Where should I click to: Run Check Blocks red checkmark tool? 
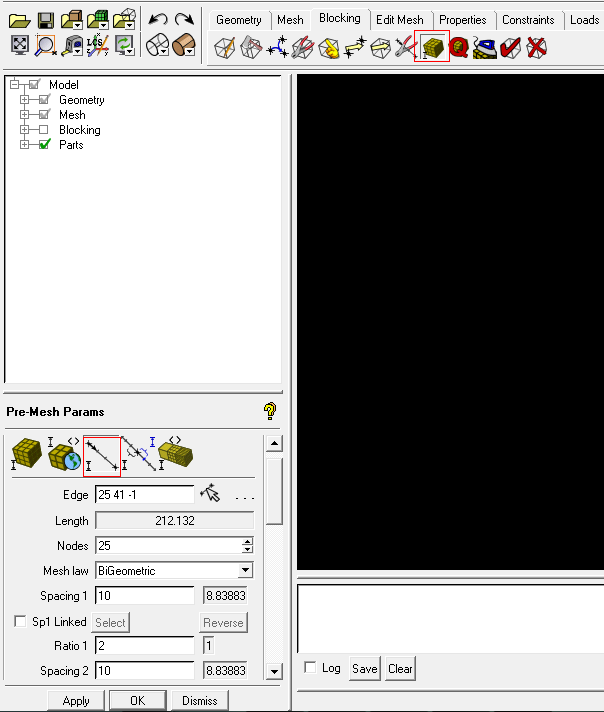(x=510, y=48)
